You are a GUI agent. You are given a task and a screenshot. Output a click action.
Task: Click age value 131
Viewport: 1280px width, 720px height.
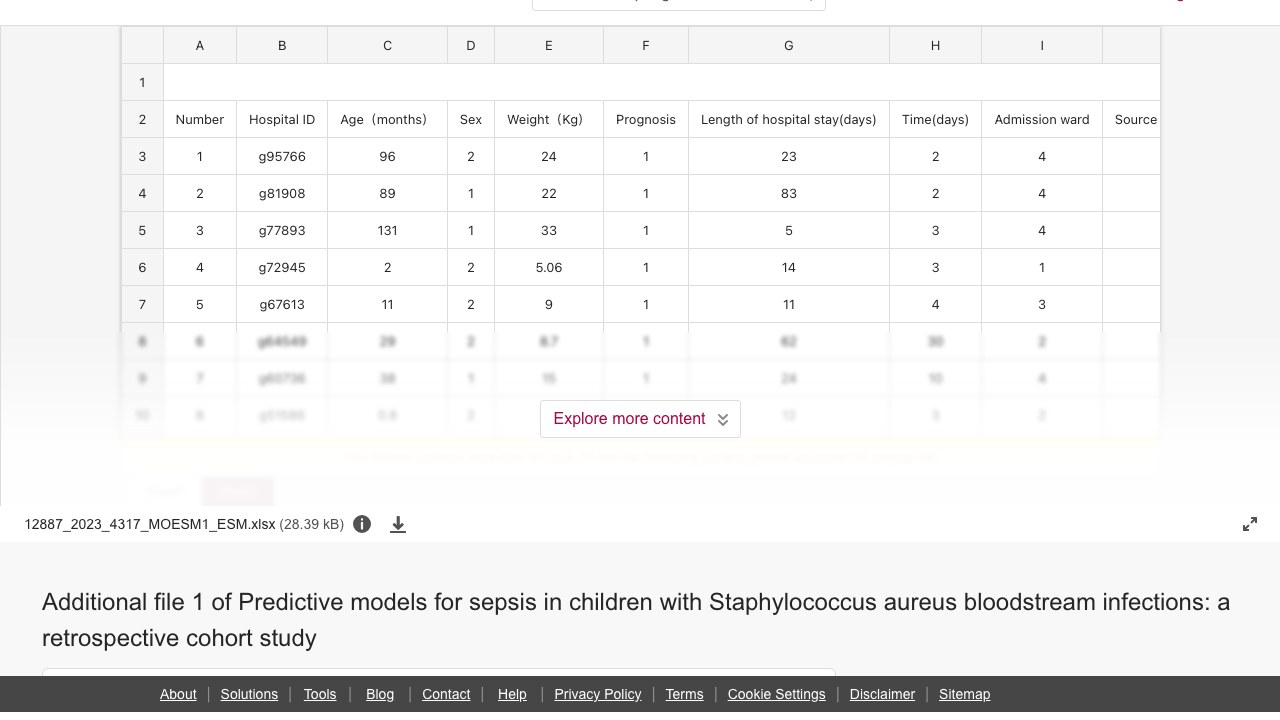pyautogui.click(x=387, y=230)
